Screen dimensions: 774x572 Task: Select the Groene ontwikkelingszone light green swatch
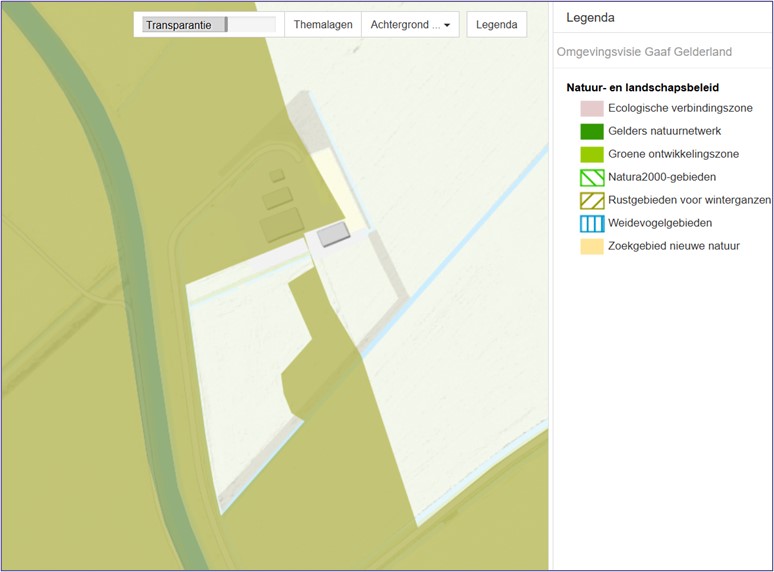(x=592, y=154)
